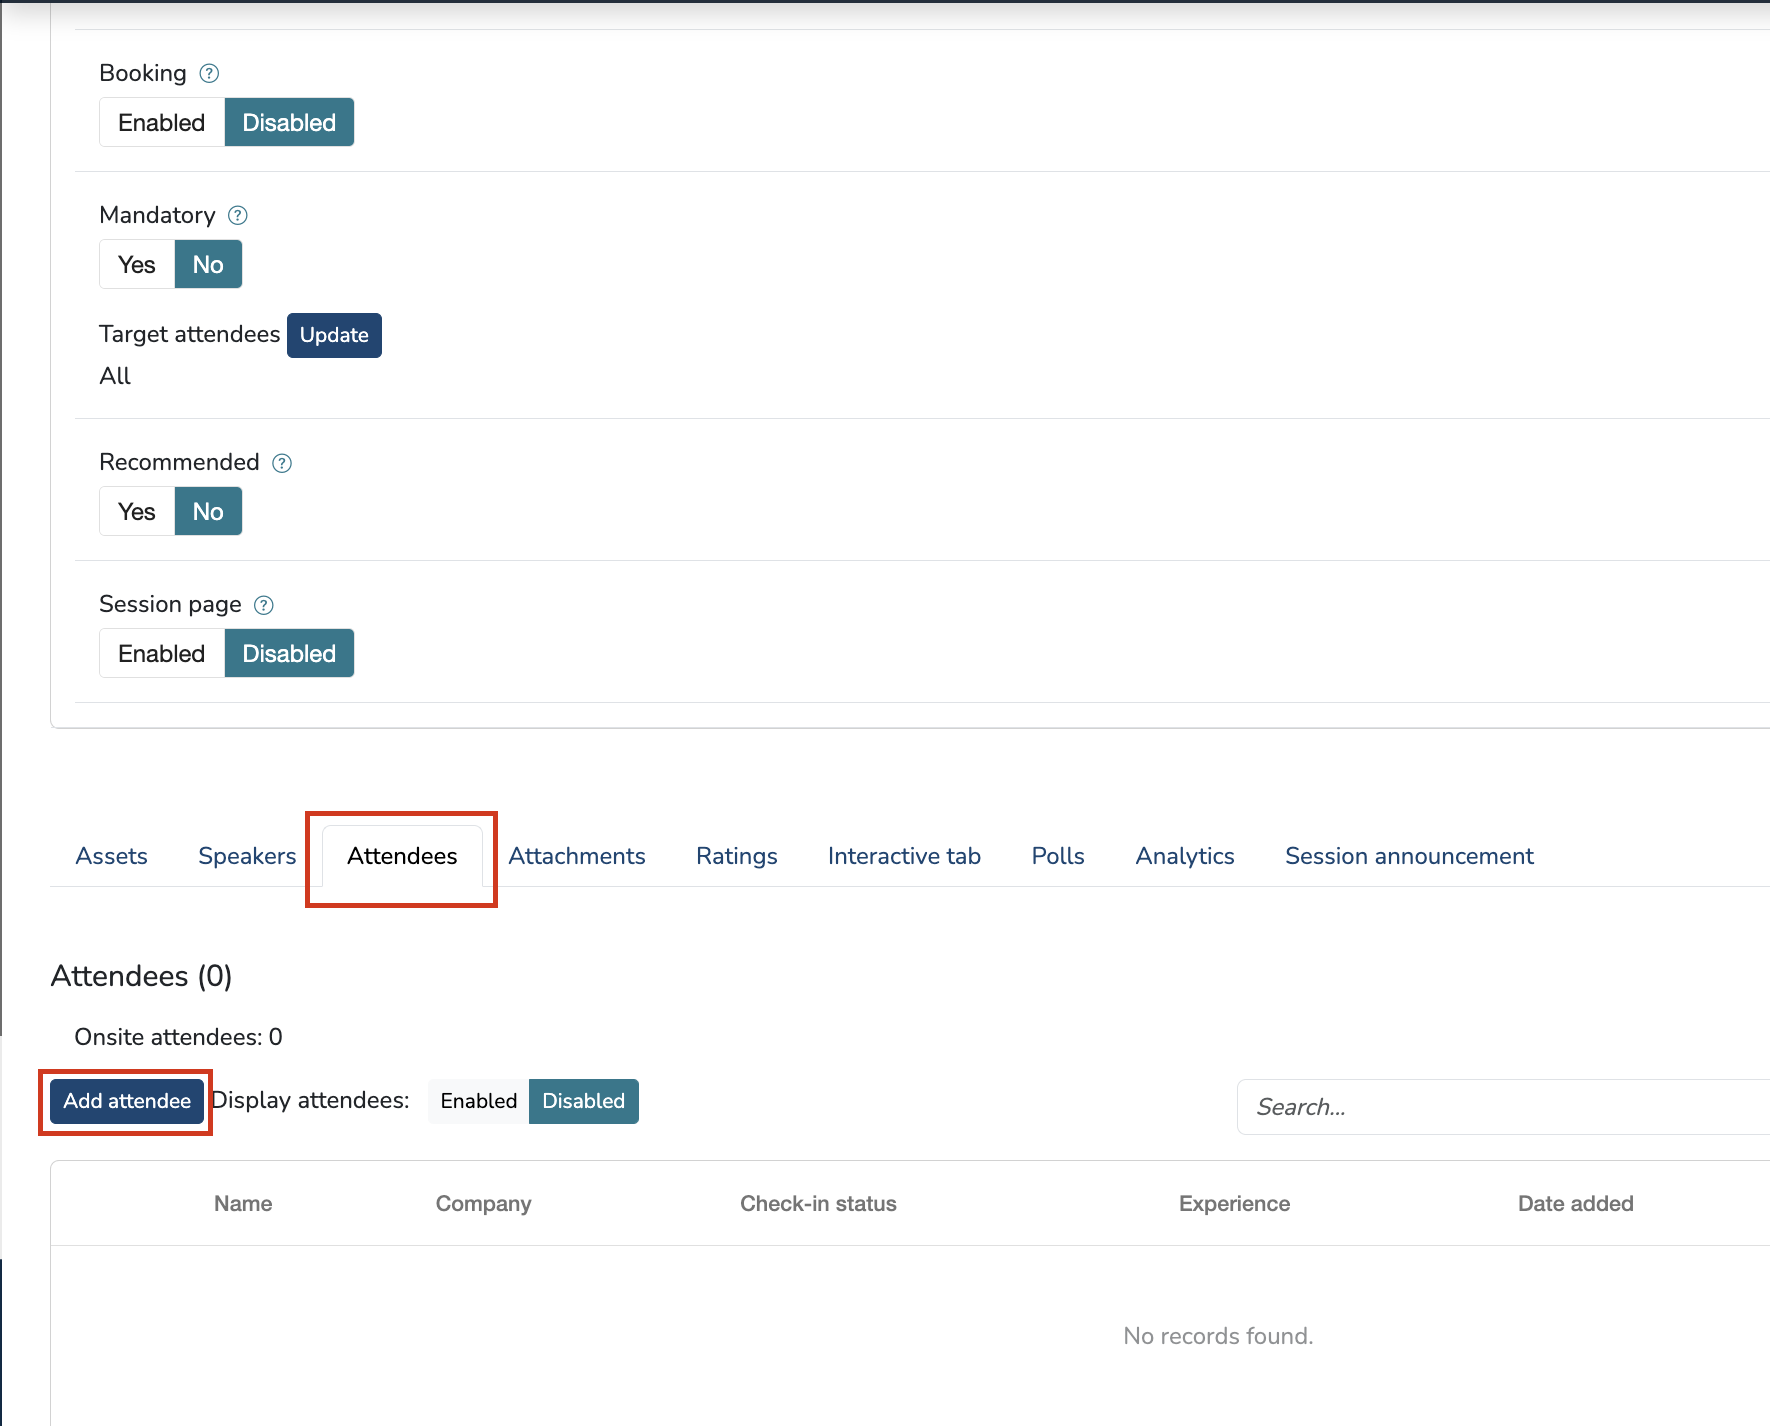
Task: Set Recommended to Yes
Action: click(137, 512)
